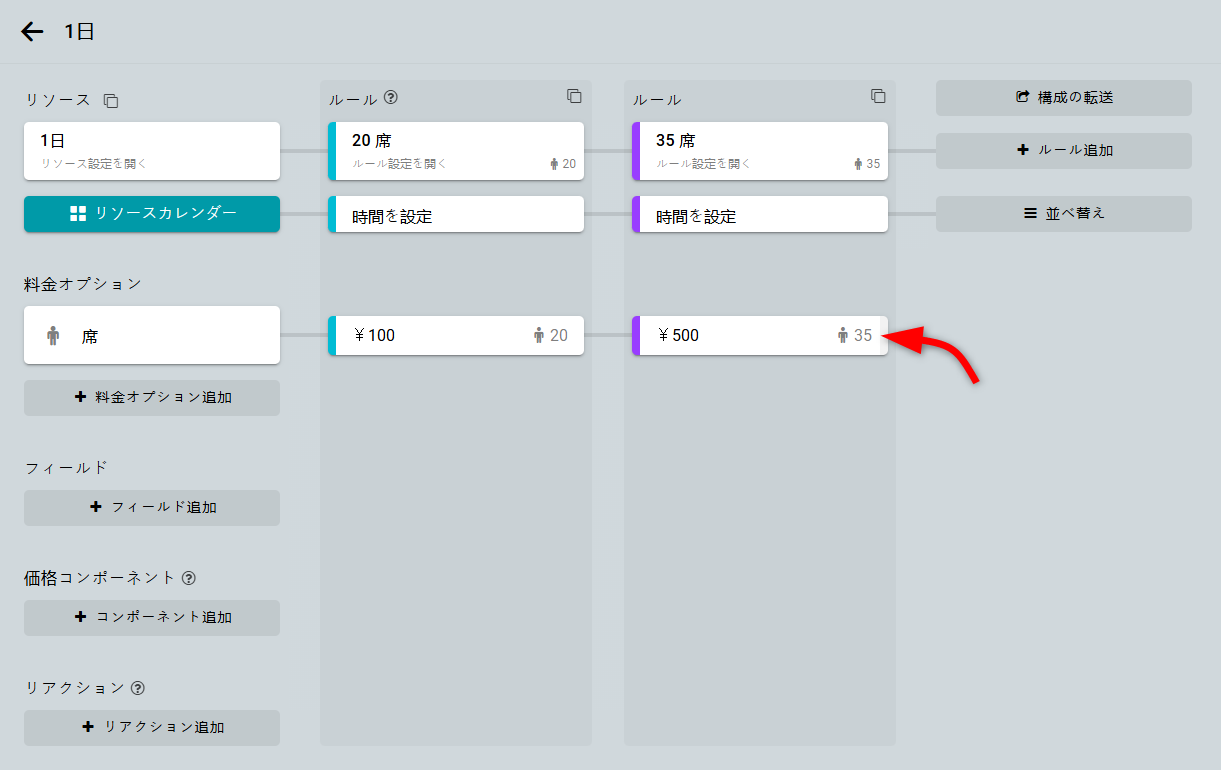Add a new rule with ルール追加
The height and width of the screenshot is (770, 1221).
(1063, 151)
